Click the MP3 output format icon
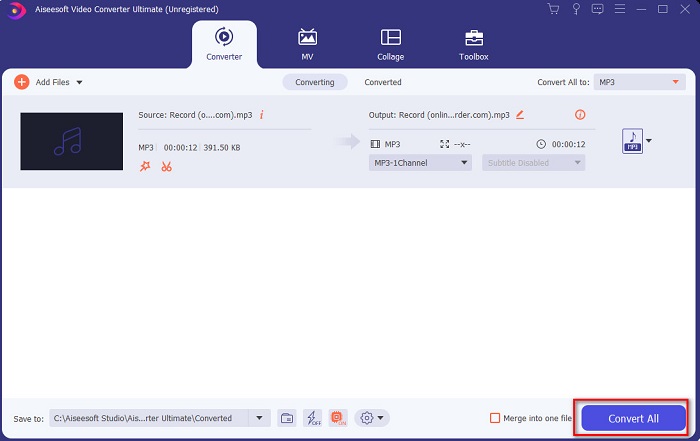The width and height of the screenshot is (700, 441). (x=632, y=141)
